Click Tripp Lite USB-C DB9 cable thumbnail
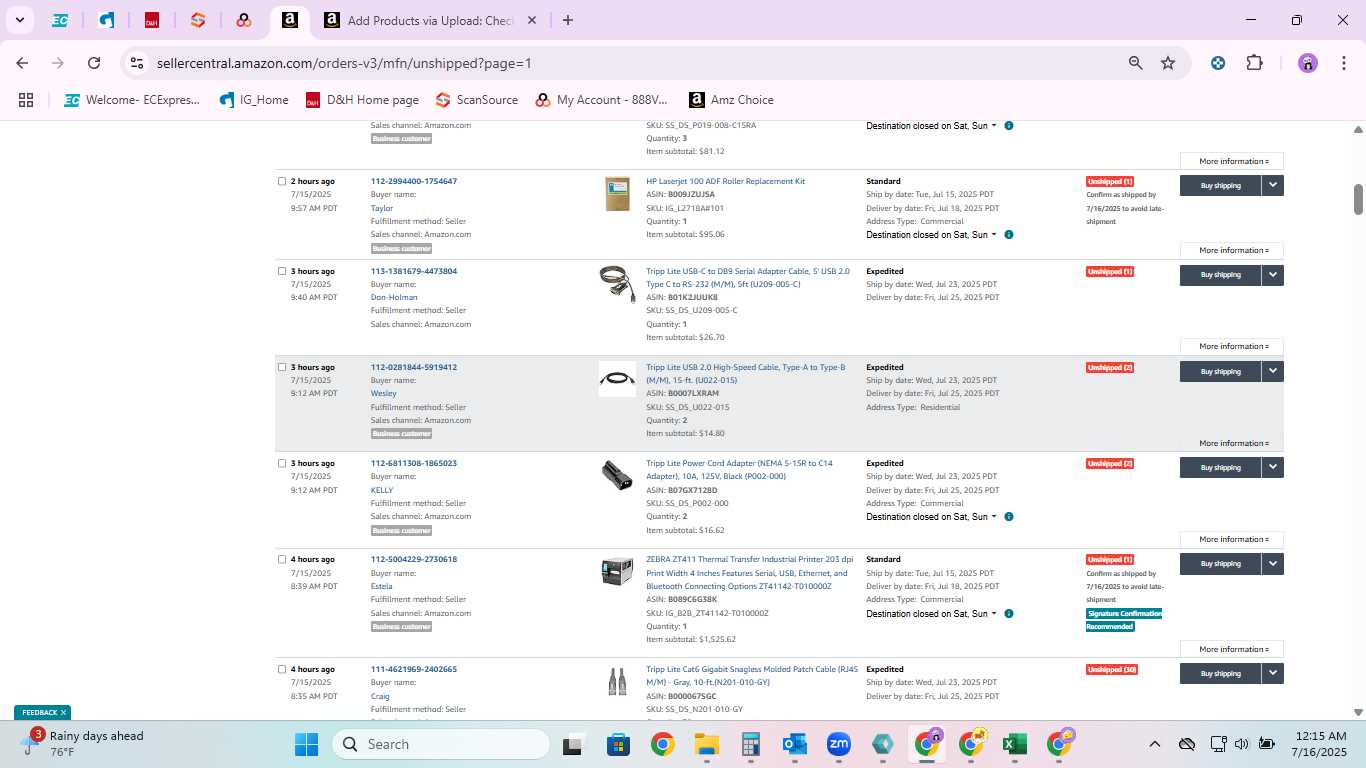Screen dimensions: 1366x768 coord(617,284)
